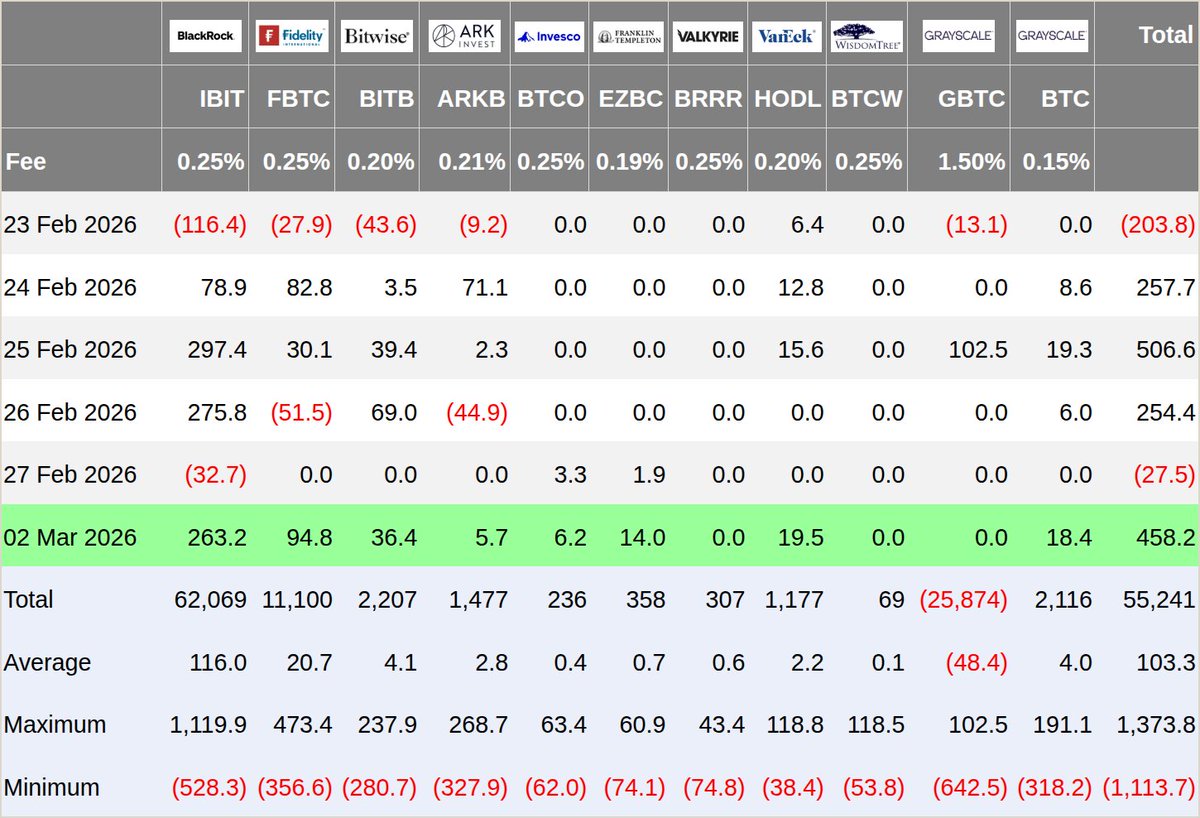Image resolution: width=1200 pixels, height=818 pixels.
Task: Click the 19.5 HODL value on 02 Mar
Action: pyautogui.click(x=803, y=537)
